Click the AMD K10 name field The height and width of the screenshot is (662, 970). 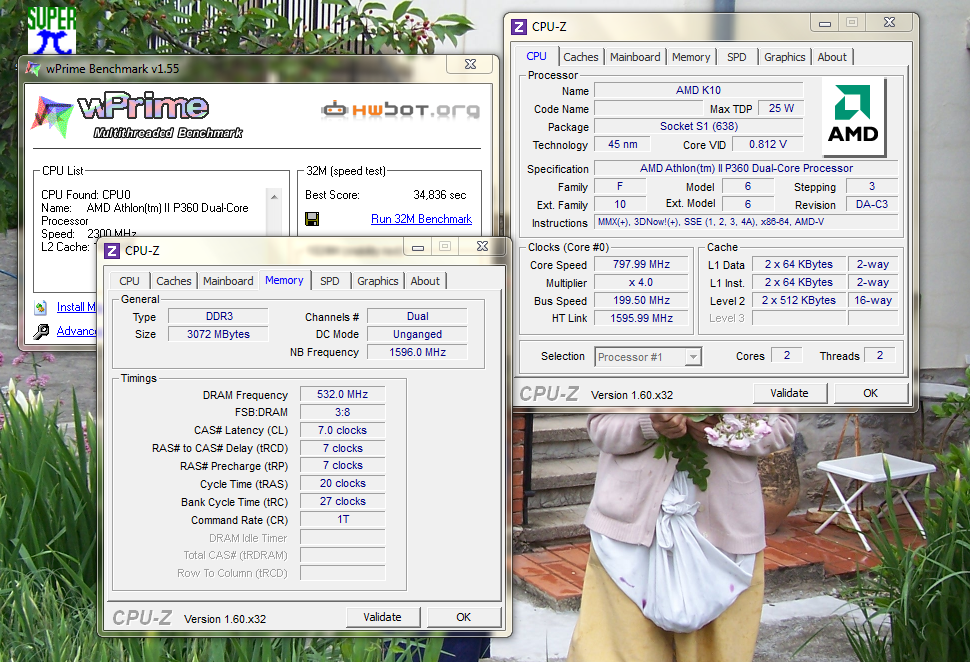coord(698,90)
